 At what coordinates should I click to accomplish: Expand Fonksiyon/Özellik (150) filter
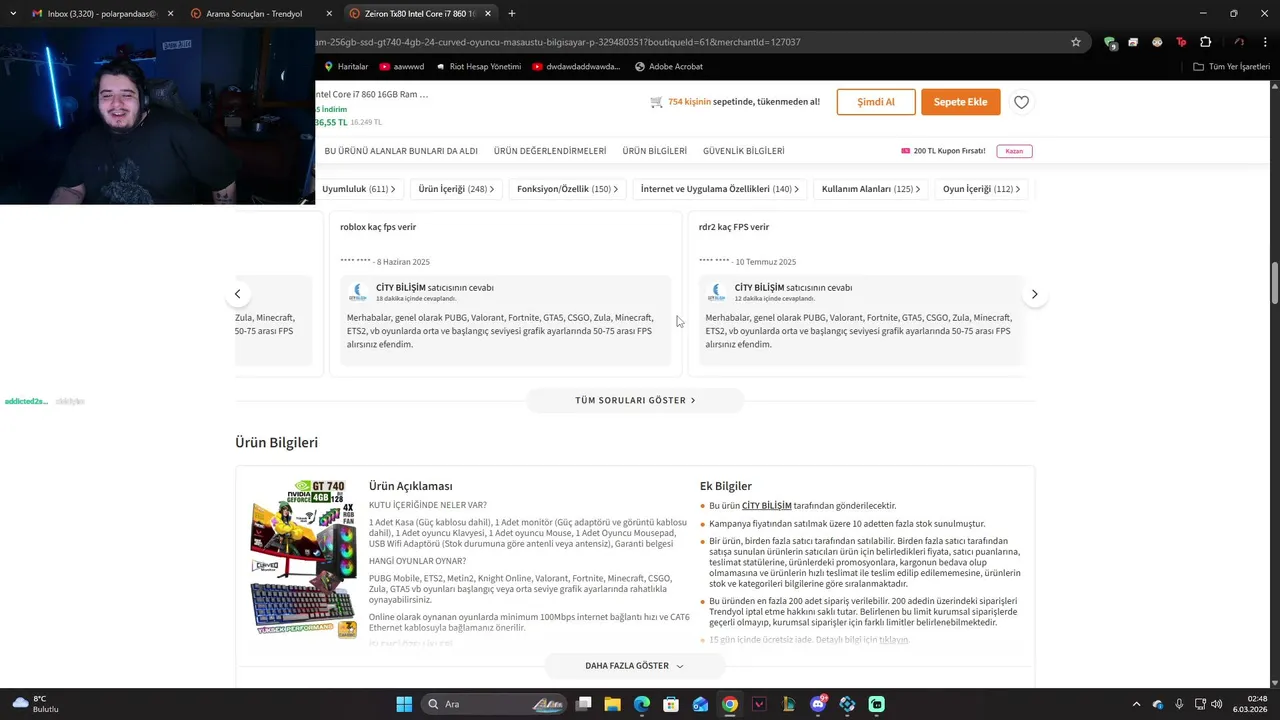click(x=567, y=188)
